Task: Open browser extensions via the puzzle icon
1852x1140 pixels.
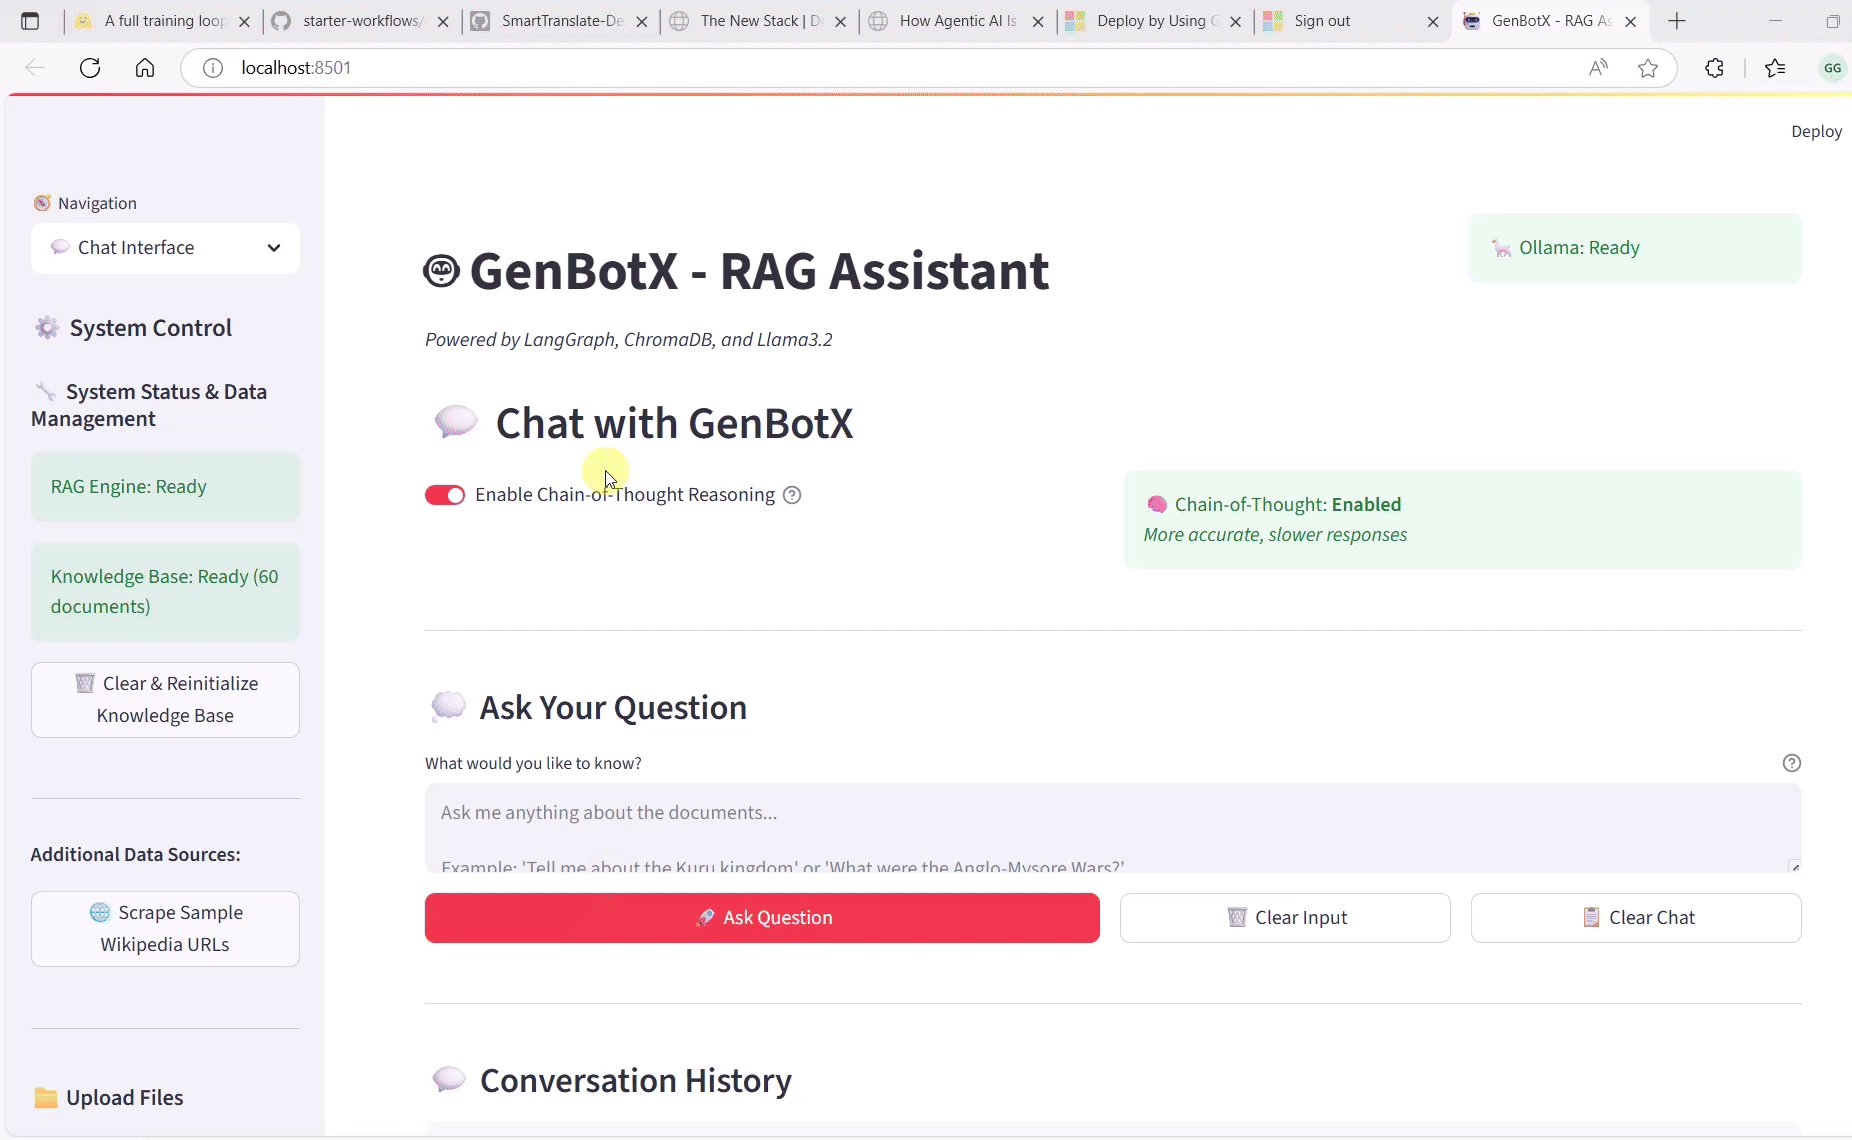Action: pos(1714,67)
